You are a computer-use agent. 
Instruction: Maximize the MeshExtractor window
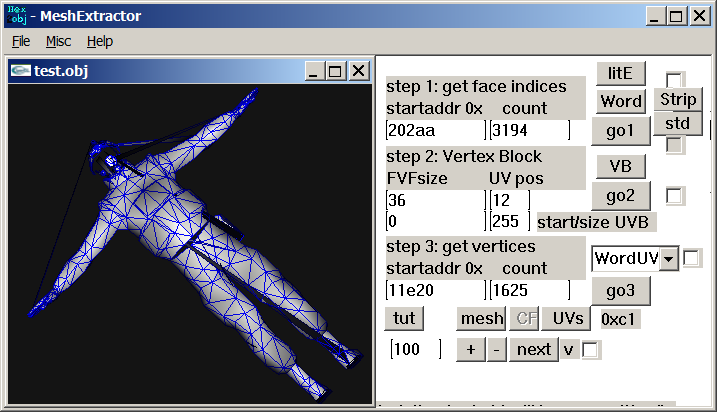tap(676, 16)
